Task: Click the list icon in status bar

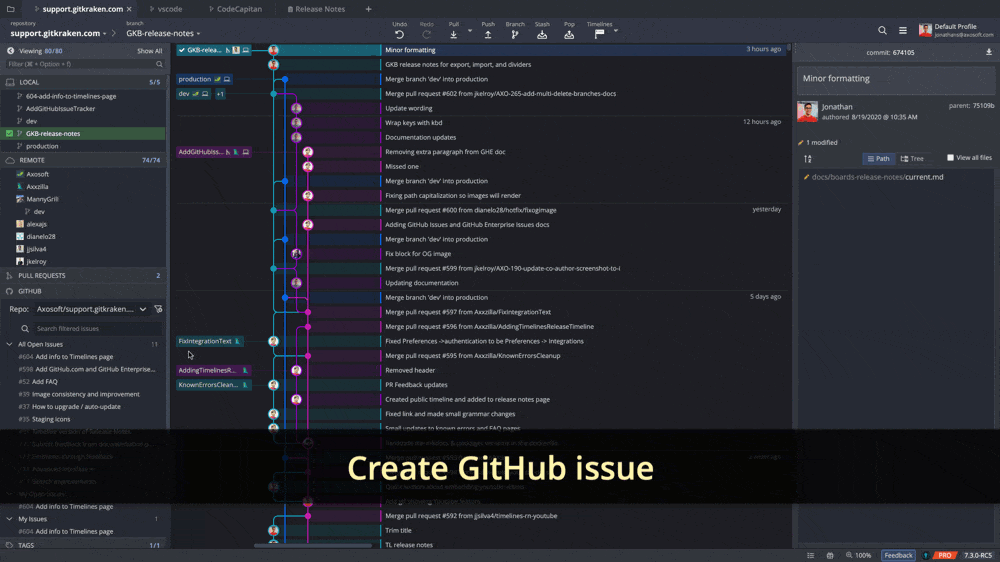Action: click(811, 556)
